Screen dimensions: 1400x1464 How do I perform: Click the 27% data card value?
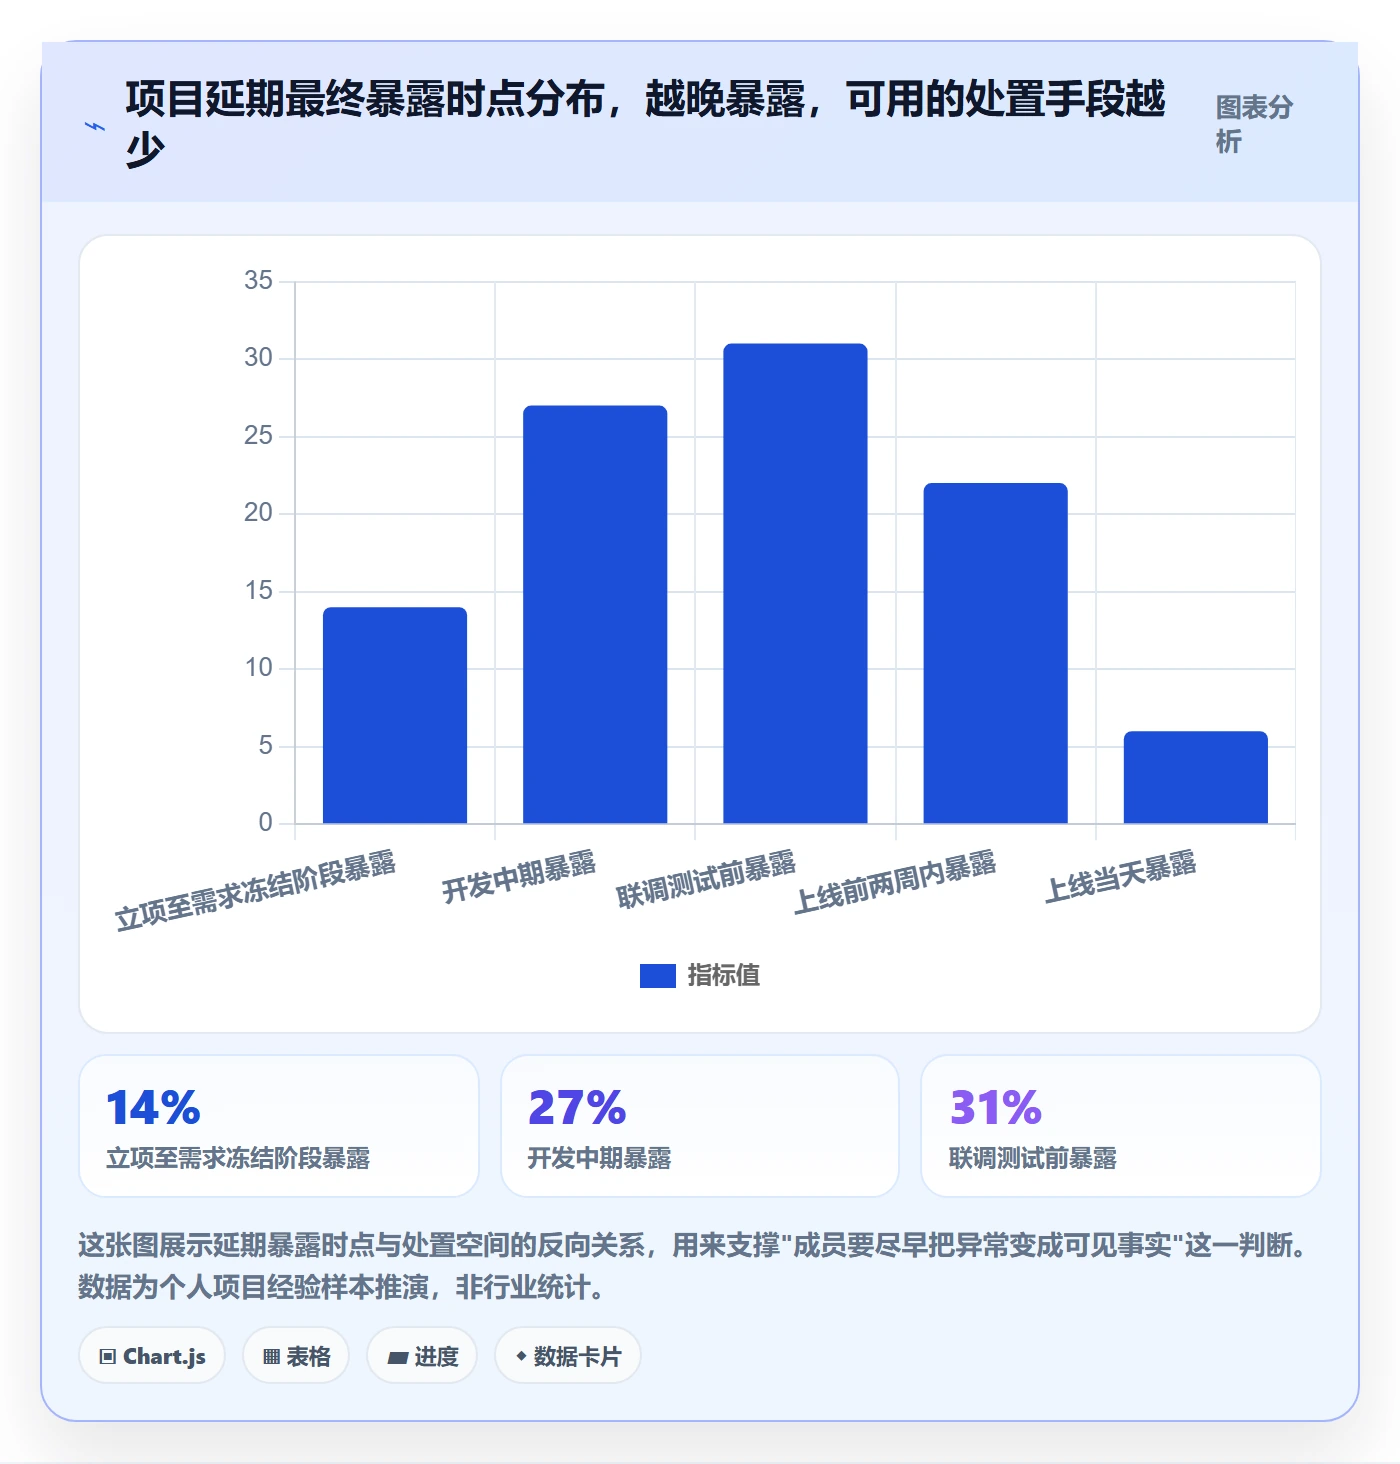[x=577, y=1107]
